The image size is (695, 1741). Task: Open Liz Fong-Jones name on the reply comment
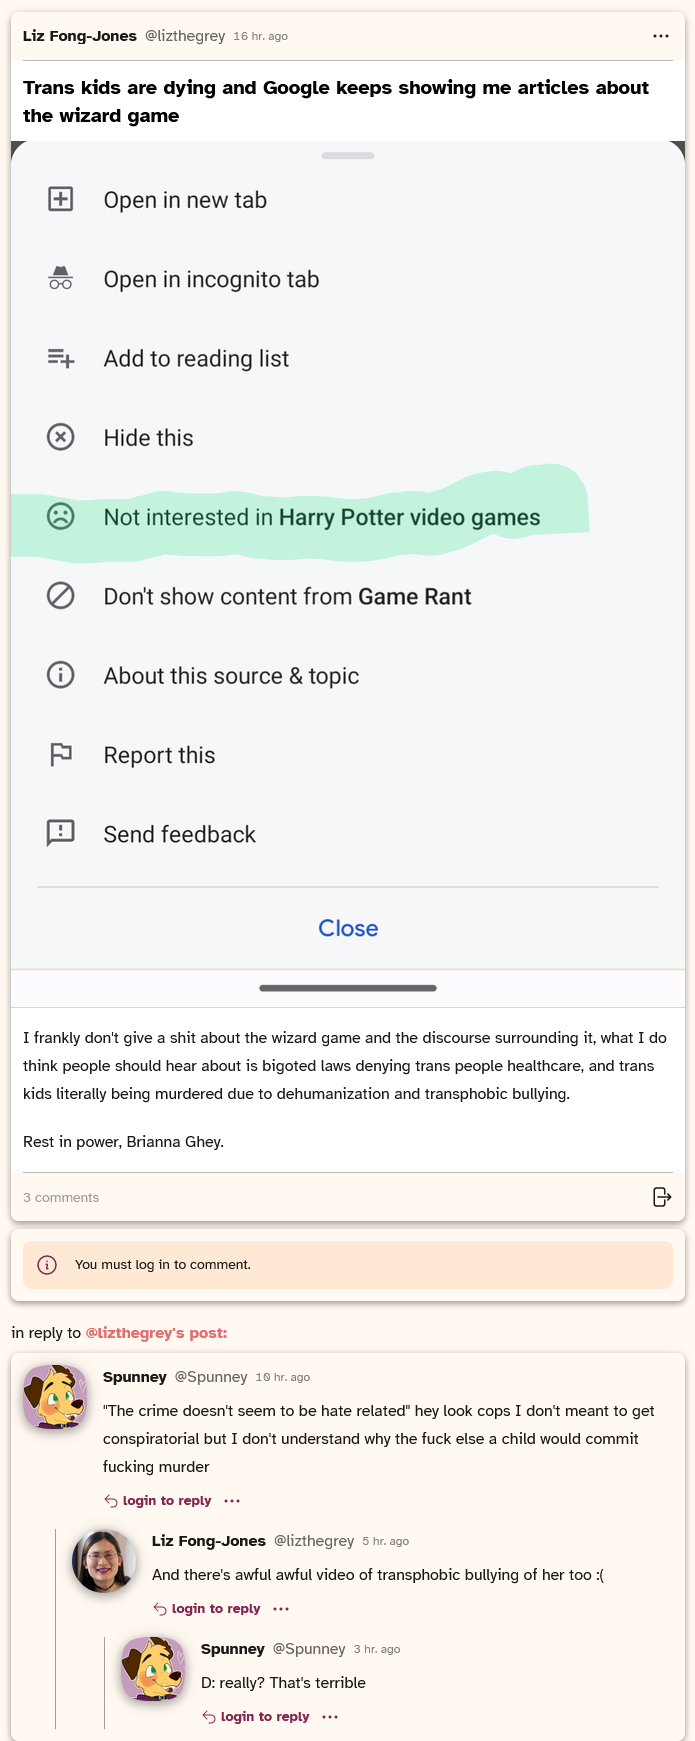(209, 1541)
